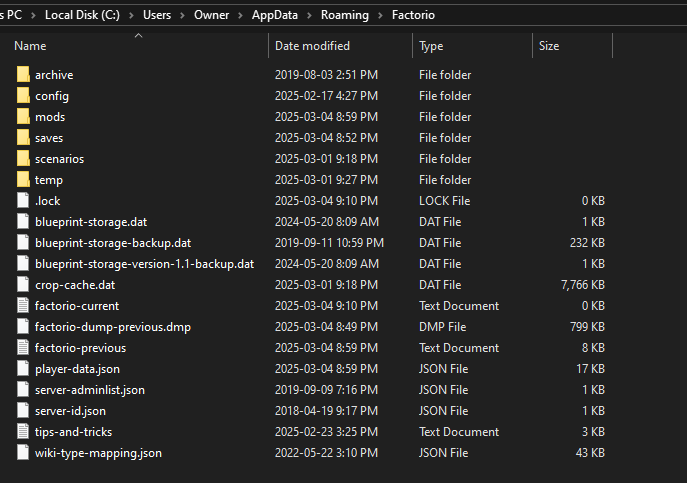The height and width of the screenshot is (483, 687).
Task: Click the config folder icon
Action: tap(23, 96)
